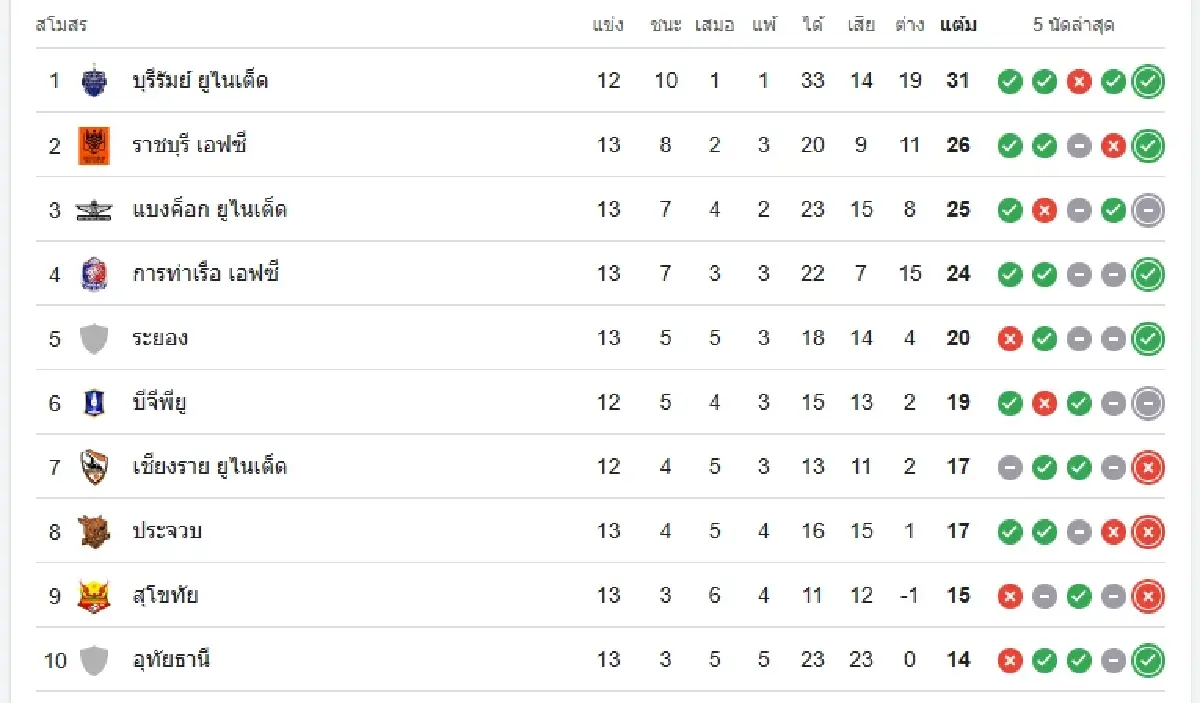
Task: Click Buriram's red loss result icon
Action: click(x=1078, y=82)
